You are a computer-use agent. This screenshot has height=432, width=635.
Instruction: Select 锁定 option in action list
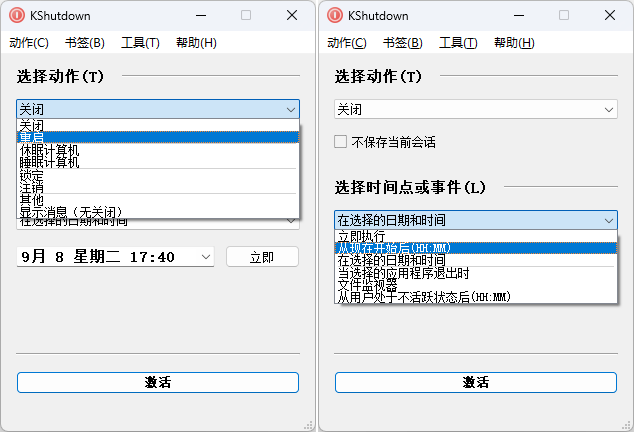pos(158,175)
